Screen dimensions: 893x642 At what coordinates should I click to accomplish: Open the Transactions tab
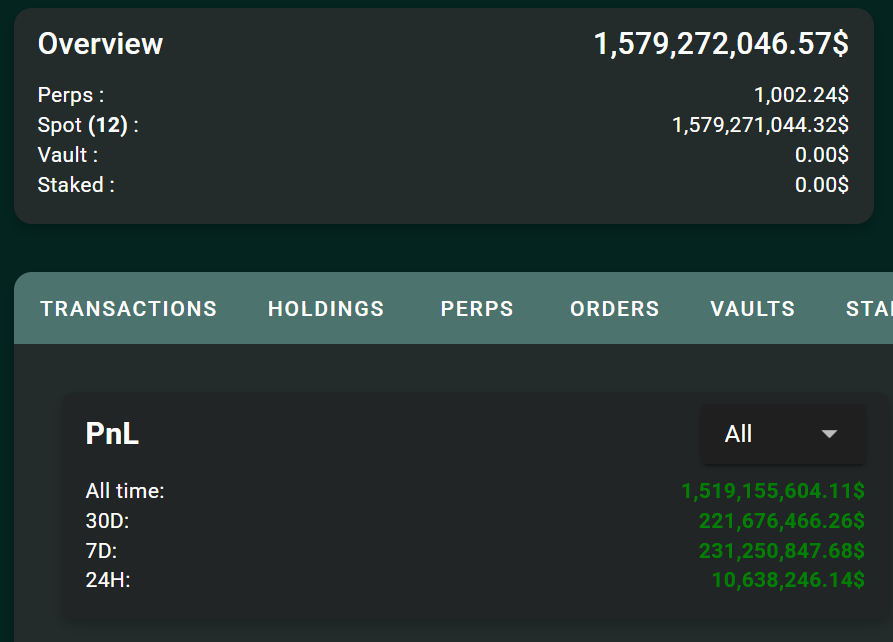[128, 309]
